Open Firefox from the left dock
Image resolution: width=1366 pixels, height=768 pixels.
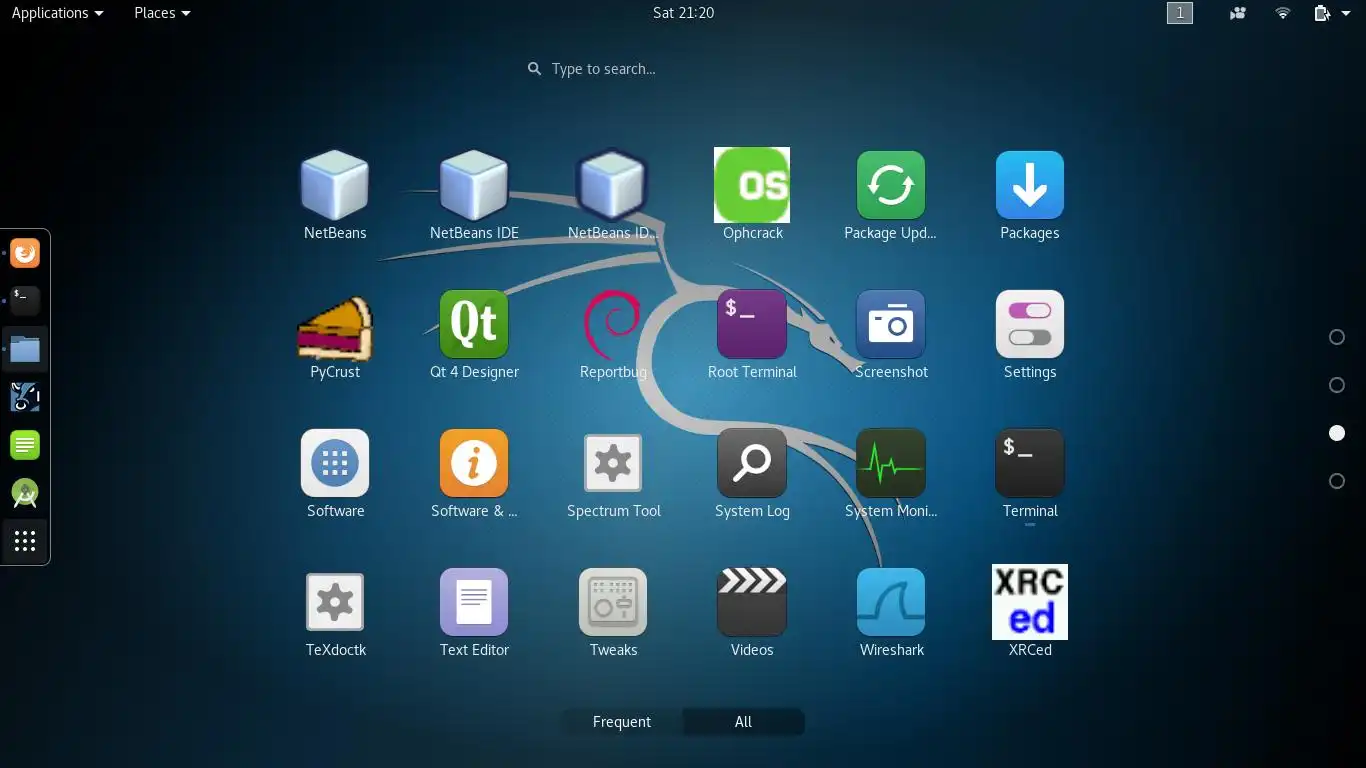[25, 253]
